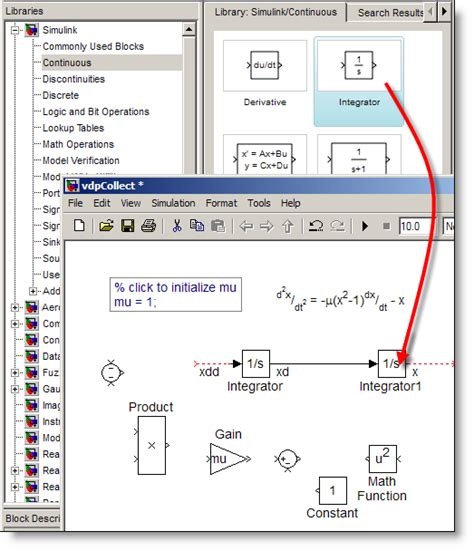474x551 pixels.
Task: Open the Simulation menu
Action: [173, 203]
